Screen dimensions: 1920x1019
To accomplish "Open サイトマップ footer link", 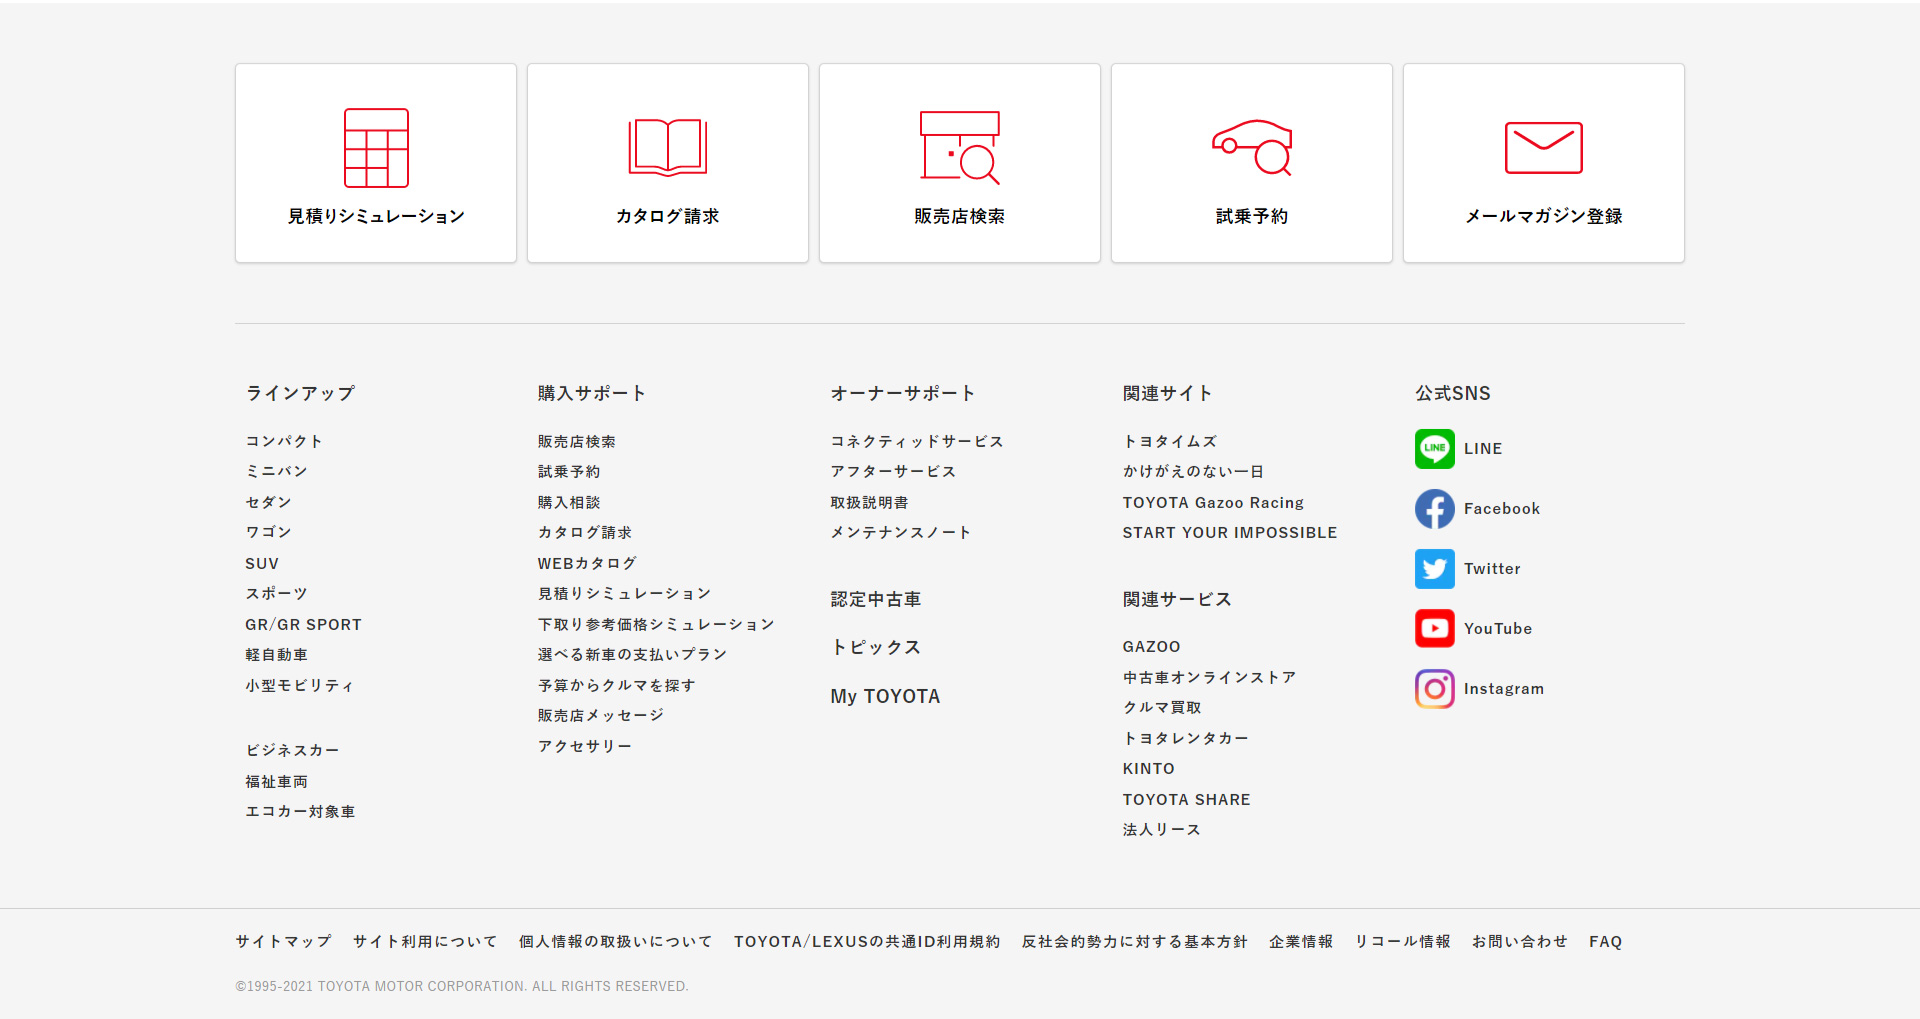I will [284, 942].
